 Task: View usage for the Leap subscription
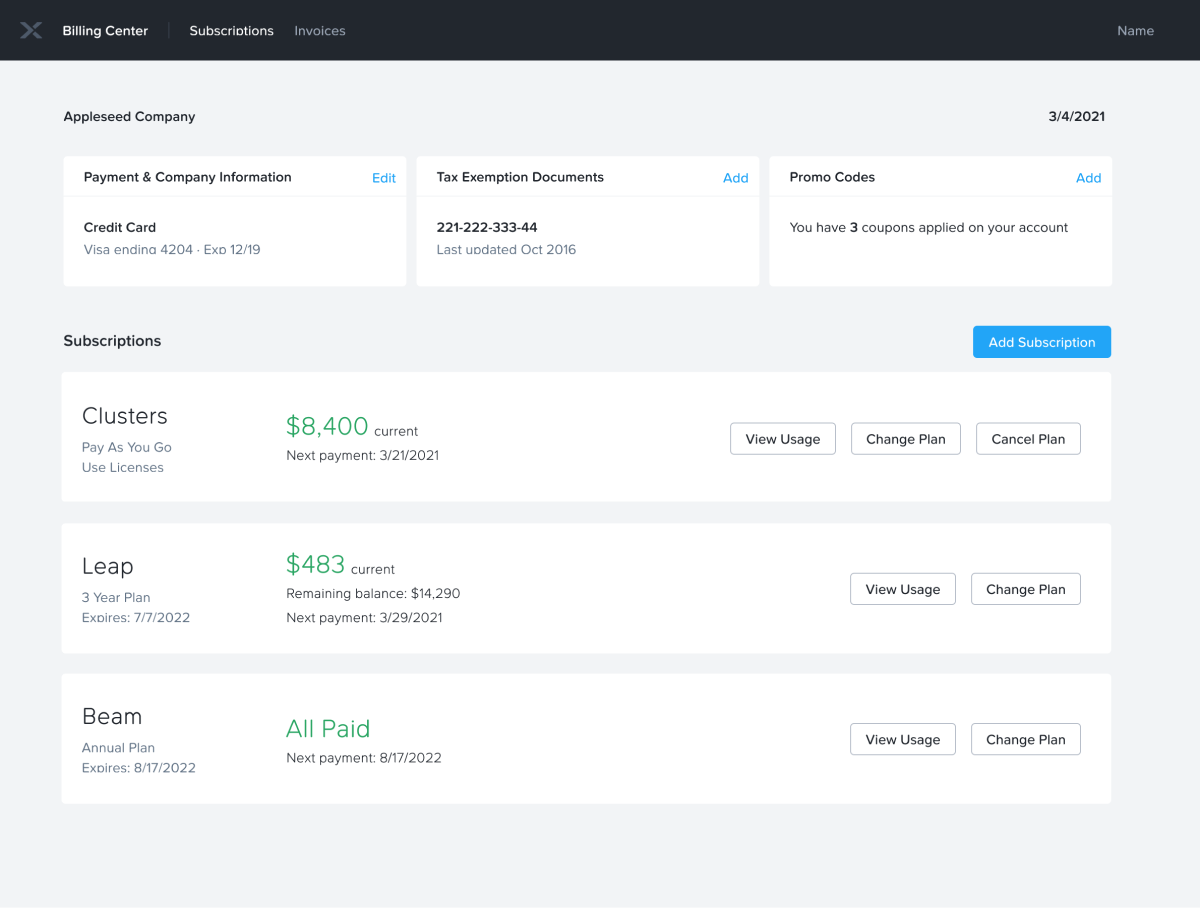[x=902, y=588]
